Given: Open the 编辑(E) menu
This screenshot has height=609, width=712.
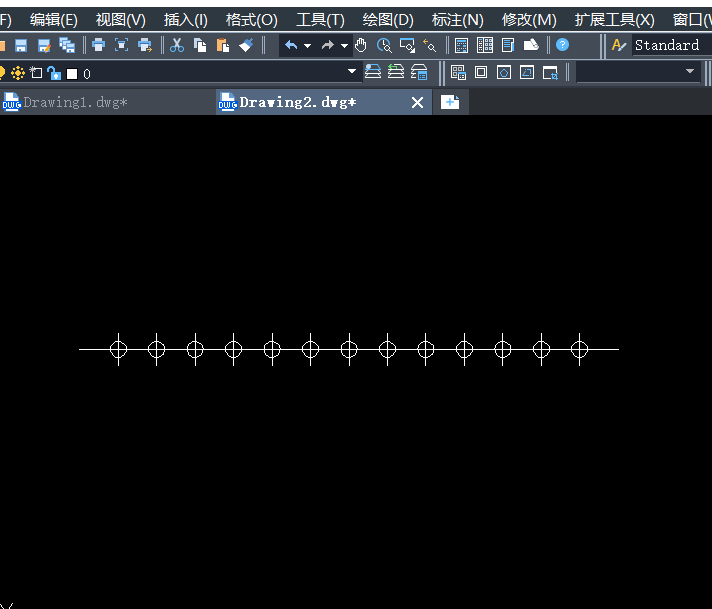Looking at the screenshot, I should coord(54,20).
